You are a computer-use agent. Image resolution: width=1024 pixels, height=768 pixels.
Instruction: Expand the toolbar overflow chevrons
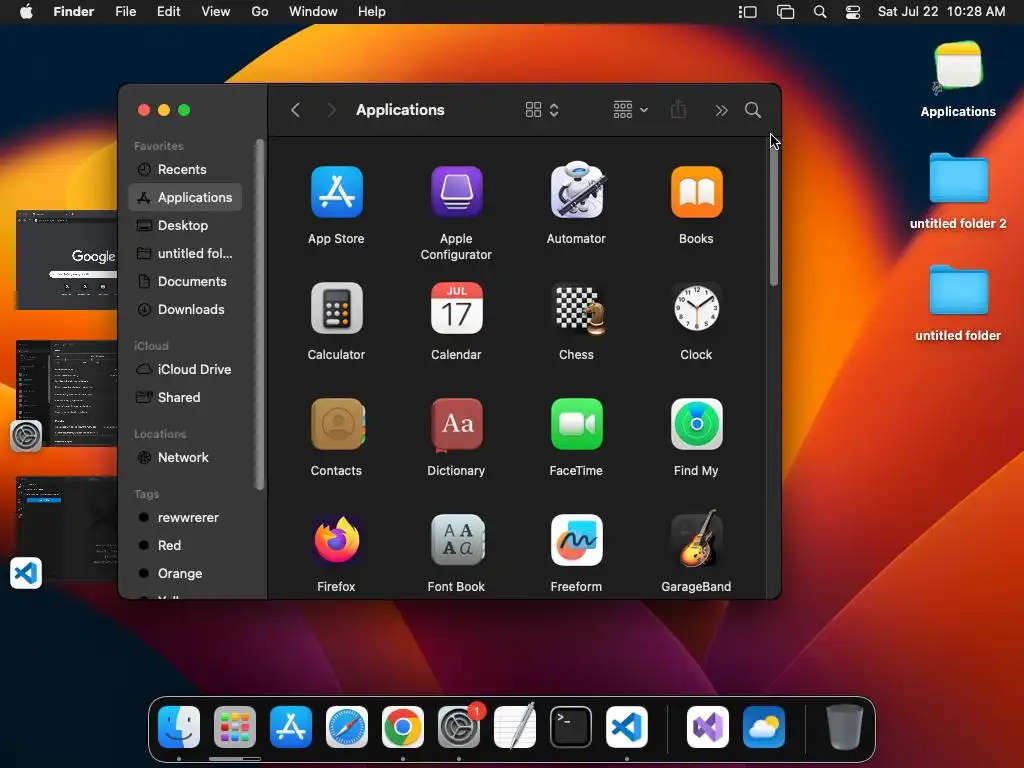pyautogui.click(x=721, y=110)
